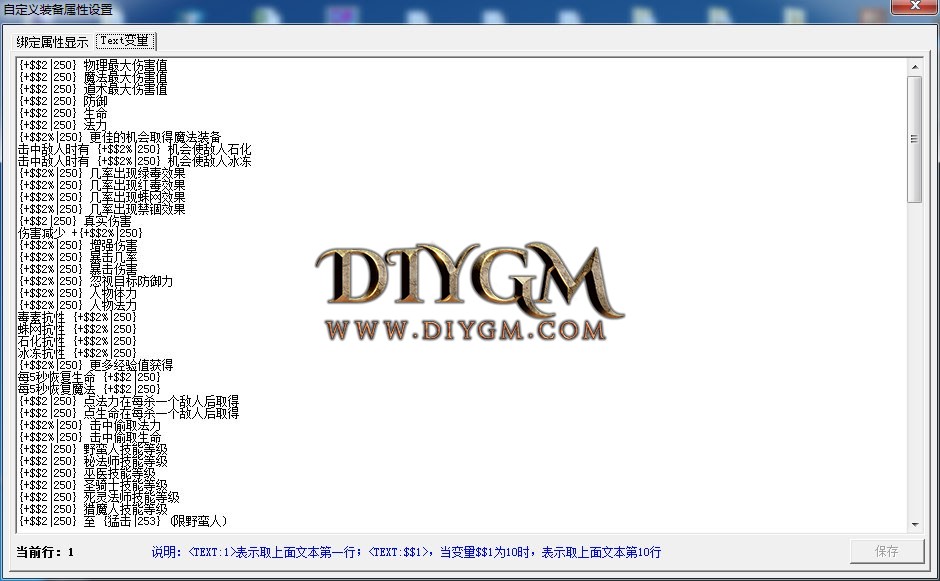Image resolution: width=940 pixels, height=581 pixels.
Task: Click the scrollbar up arrow
Action: pyautogui.click(x=914, y=67)
